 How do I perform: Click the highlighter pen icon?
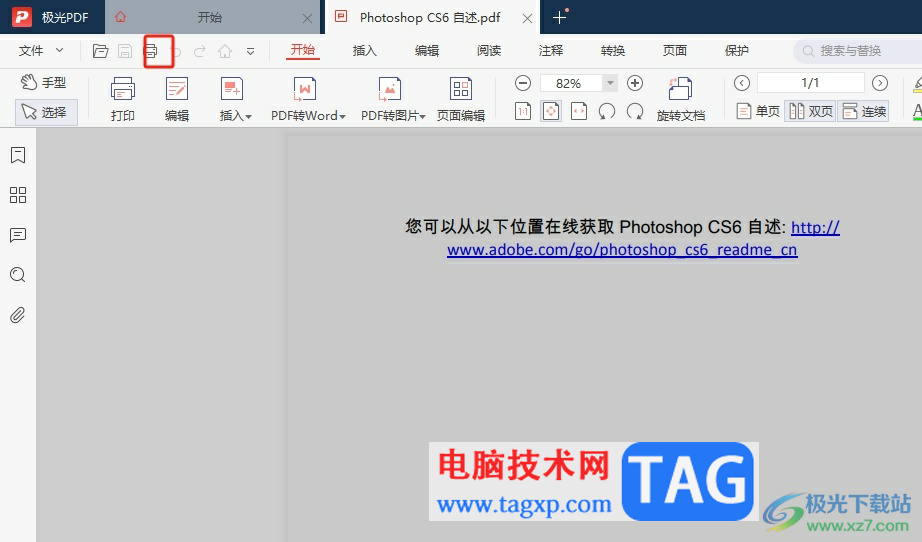(917, 84)
